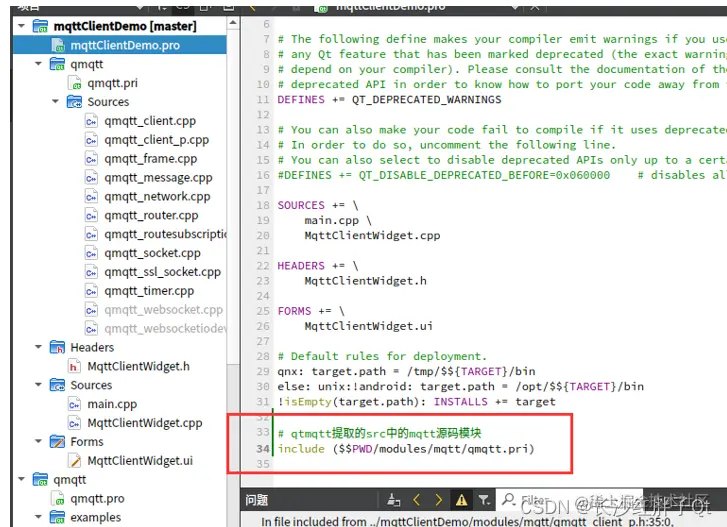The image size is (727, 527).
Task: Click the INSTALLS += target line
Action: 416,401
